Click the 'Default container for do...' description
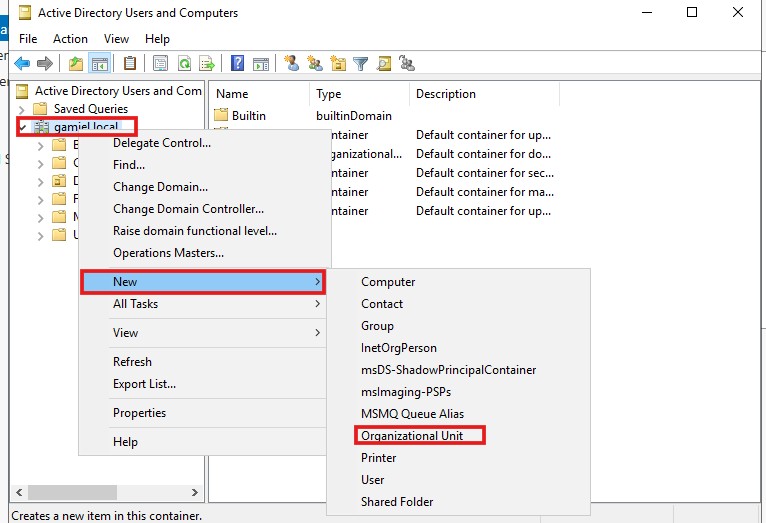Viewport: 766px width, 523px height. pyautogui.click(x=483, y=154)
